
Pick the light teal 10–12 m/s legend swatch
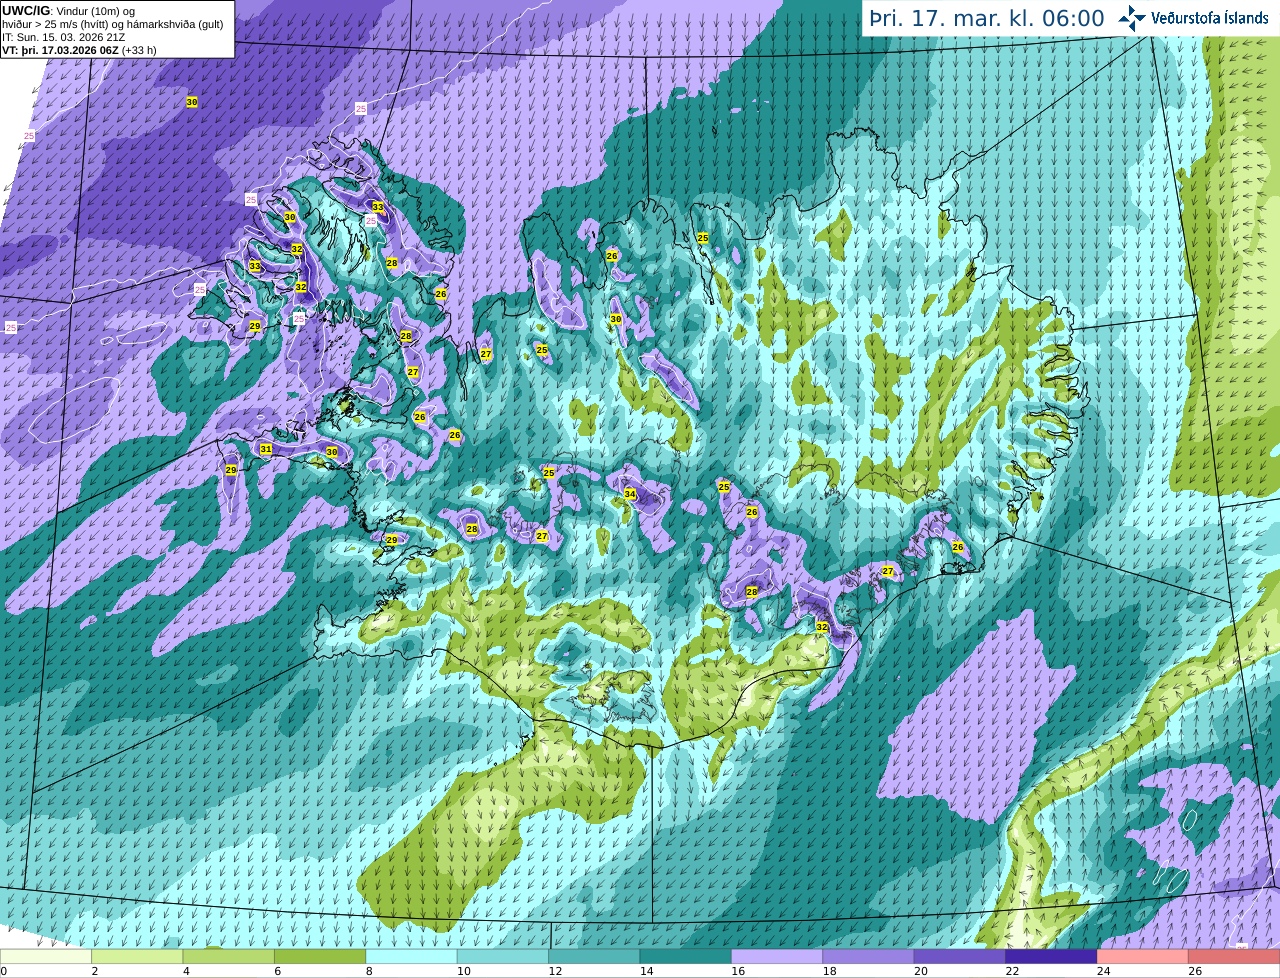click(503, 956)
